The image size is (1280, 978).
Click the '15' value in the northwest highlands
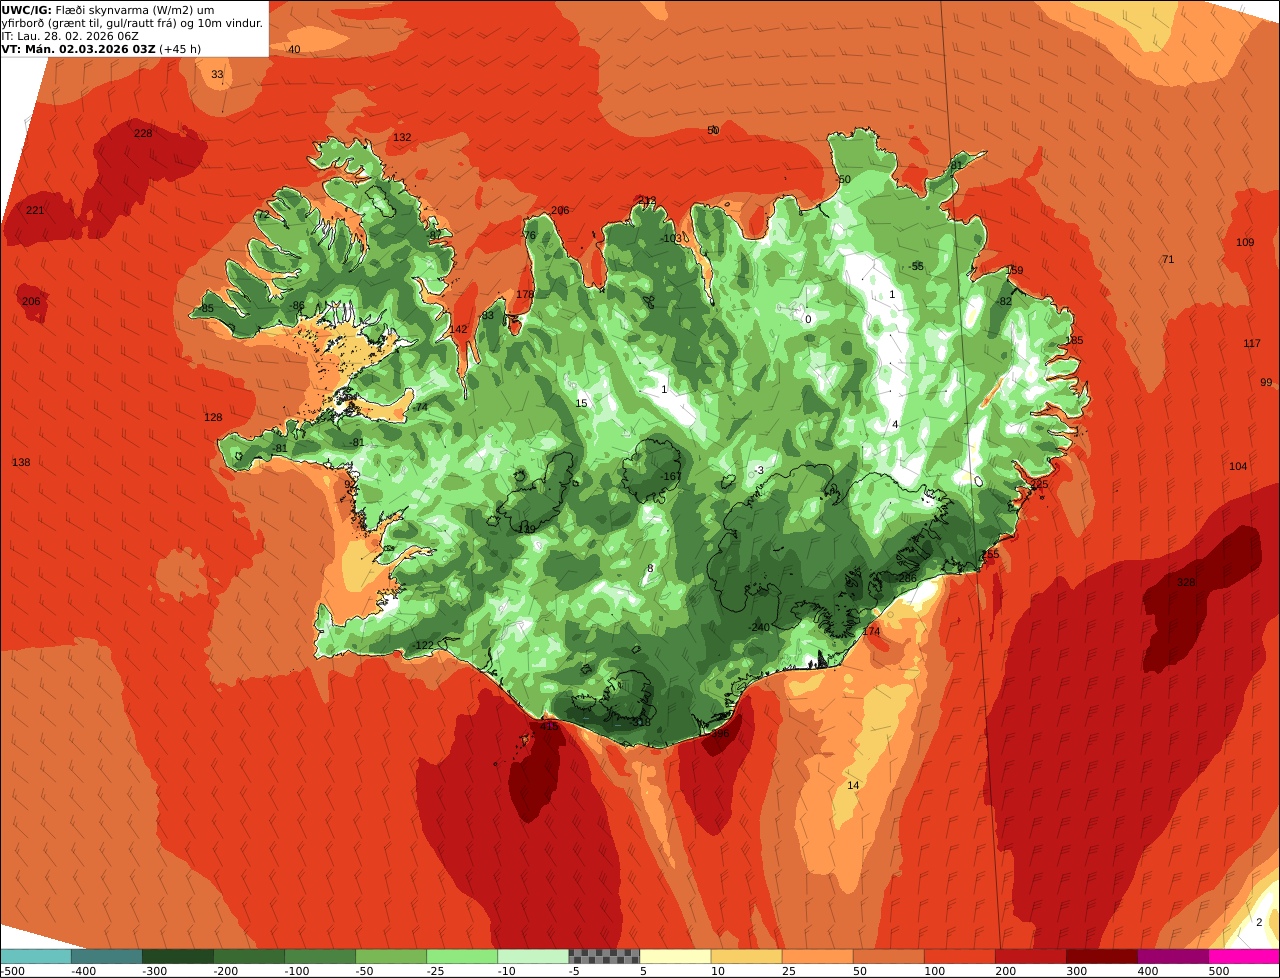(582, 403)
